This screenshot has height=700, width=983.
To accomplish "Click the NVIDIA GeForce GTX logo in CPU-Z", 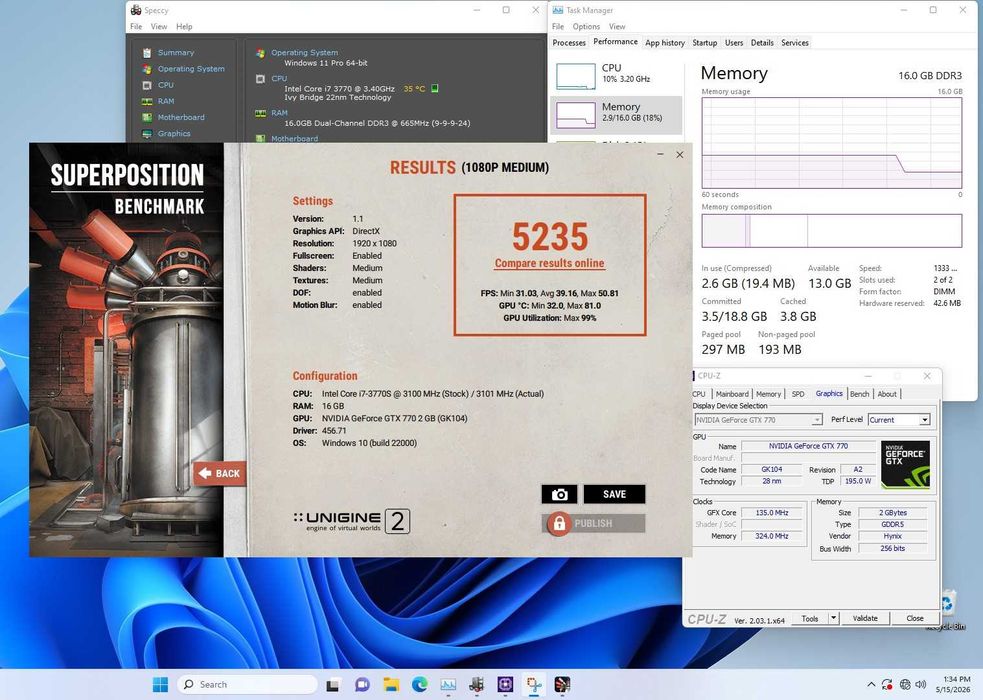I will (905, 464).
